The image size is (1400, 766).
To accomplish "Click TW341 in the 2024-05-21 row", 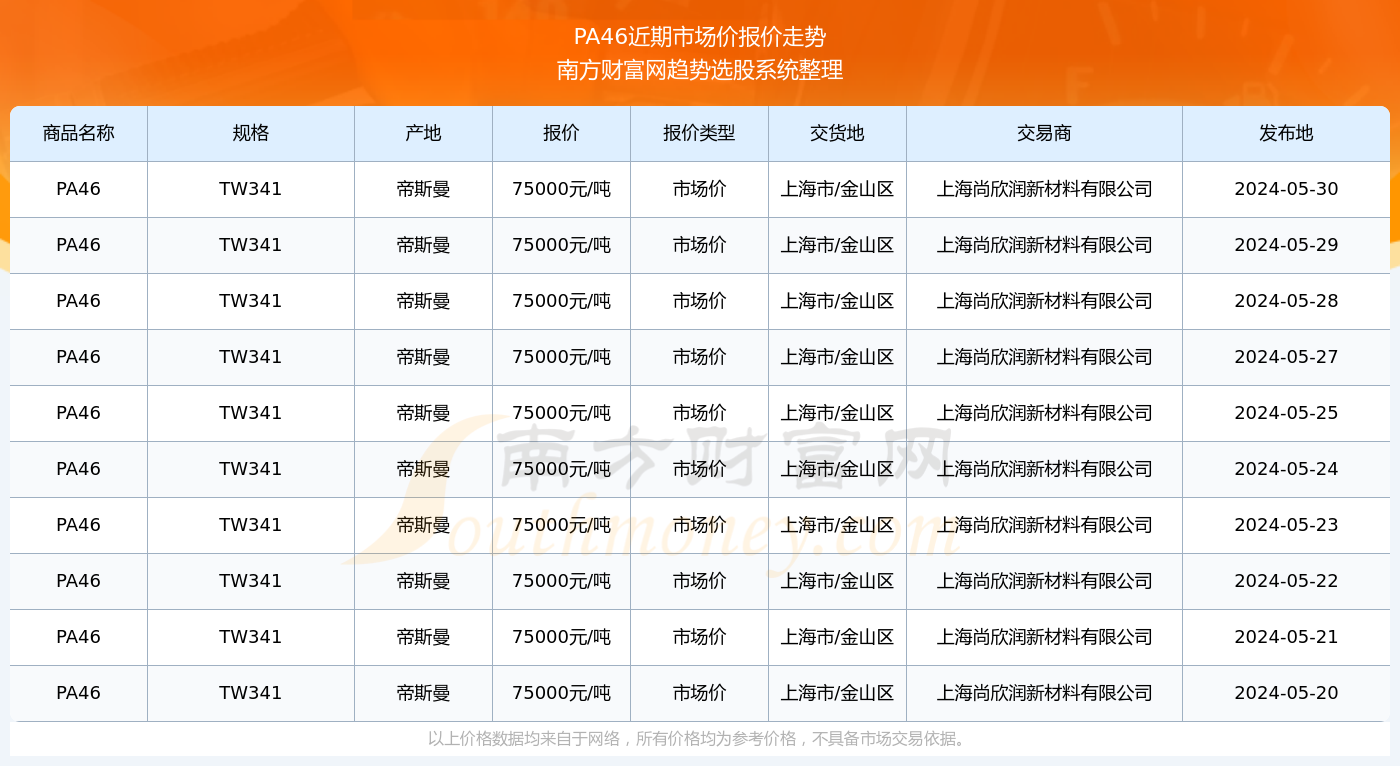I will tap(251, 637).
